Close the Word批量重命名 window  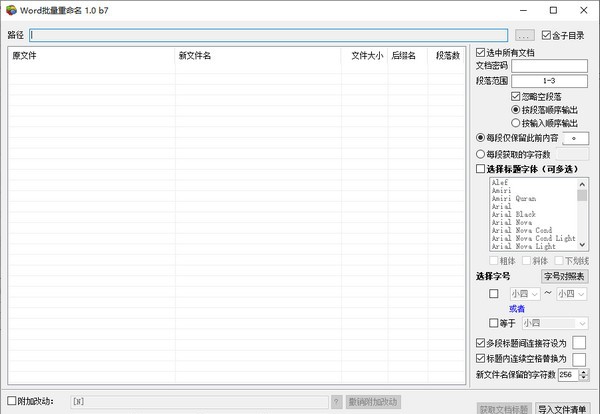(x=584, y=10)
